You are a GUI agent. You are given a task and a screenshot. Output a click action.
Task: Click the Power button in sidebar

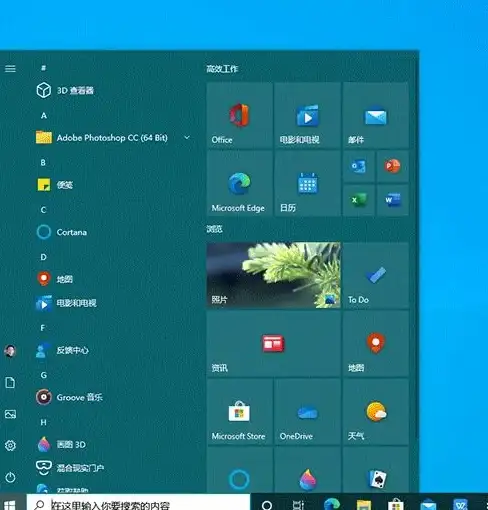pos(10,477)
